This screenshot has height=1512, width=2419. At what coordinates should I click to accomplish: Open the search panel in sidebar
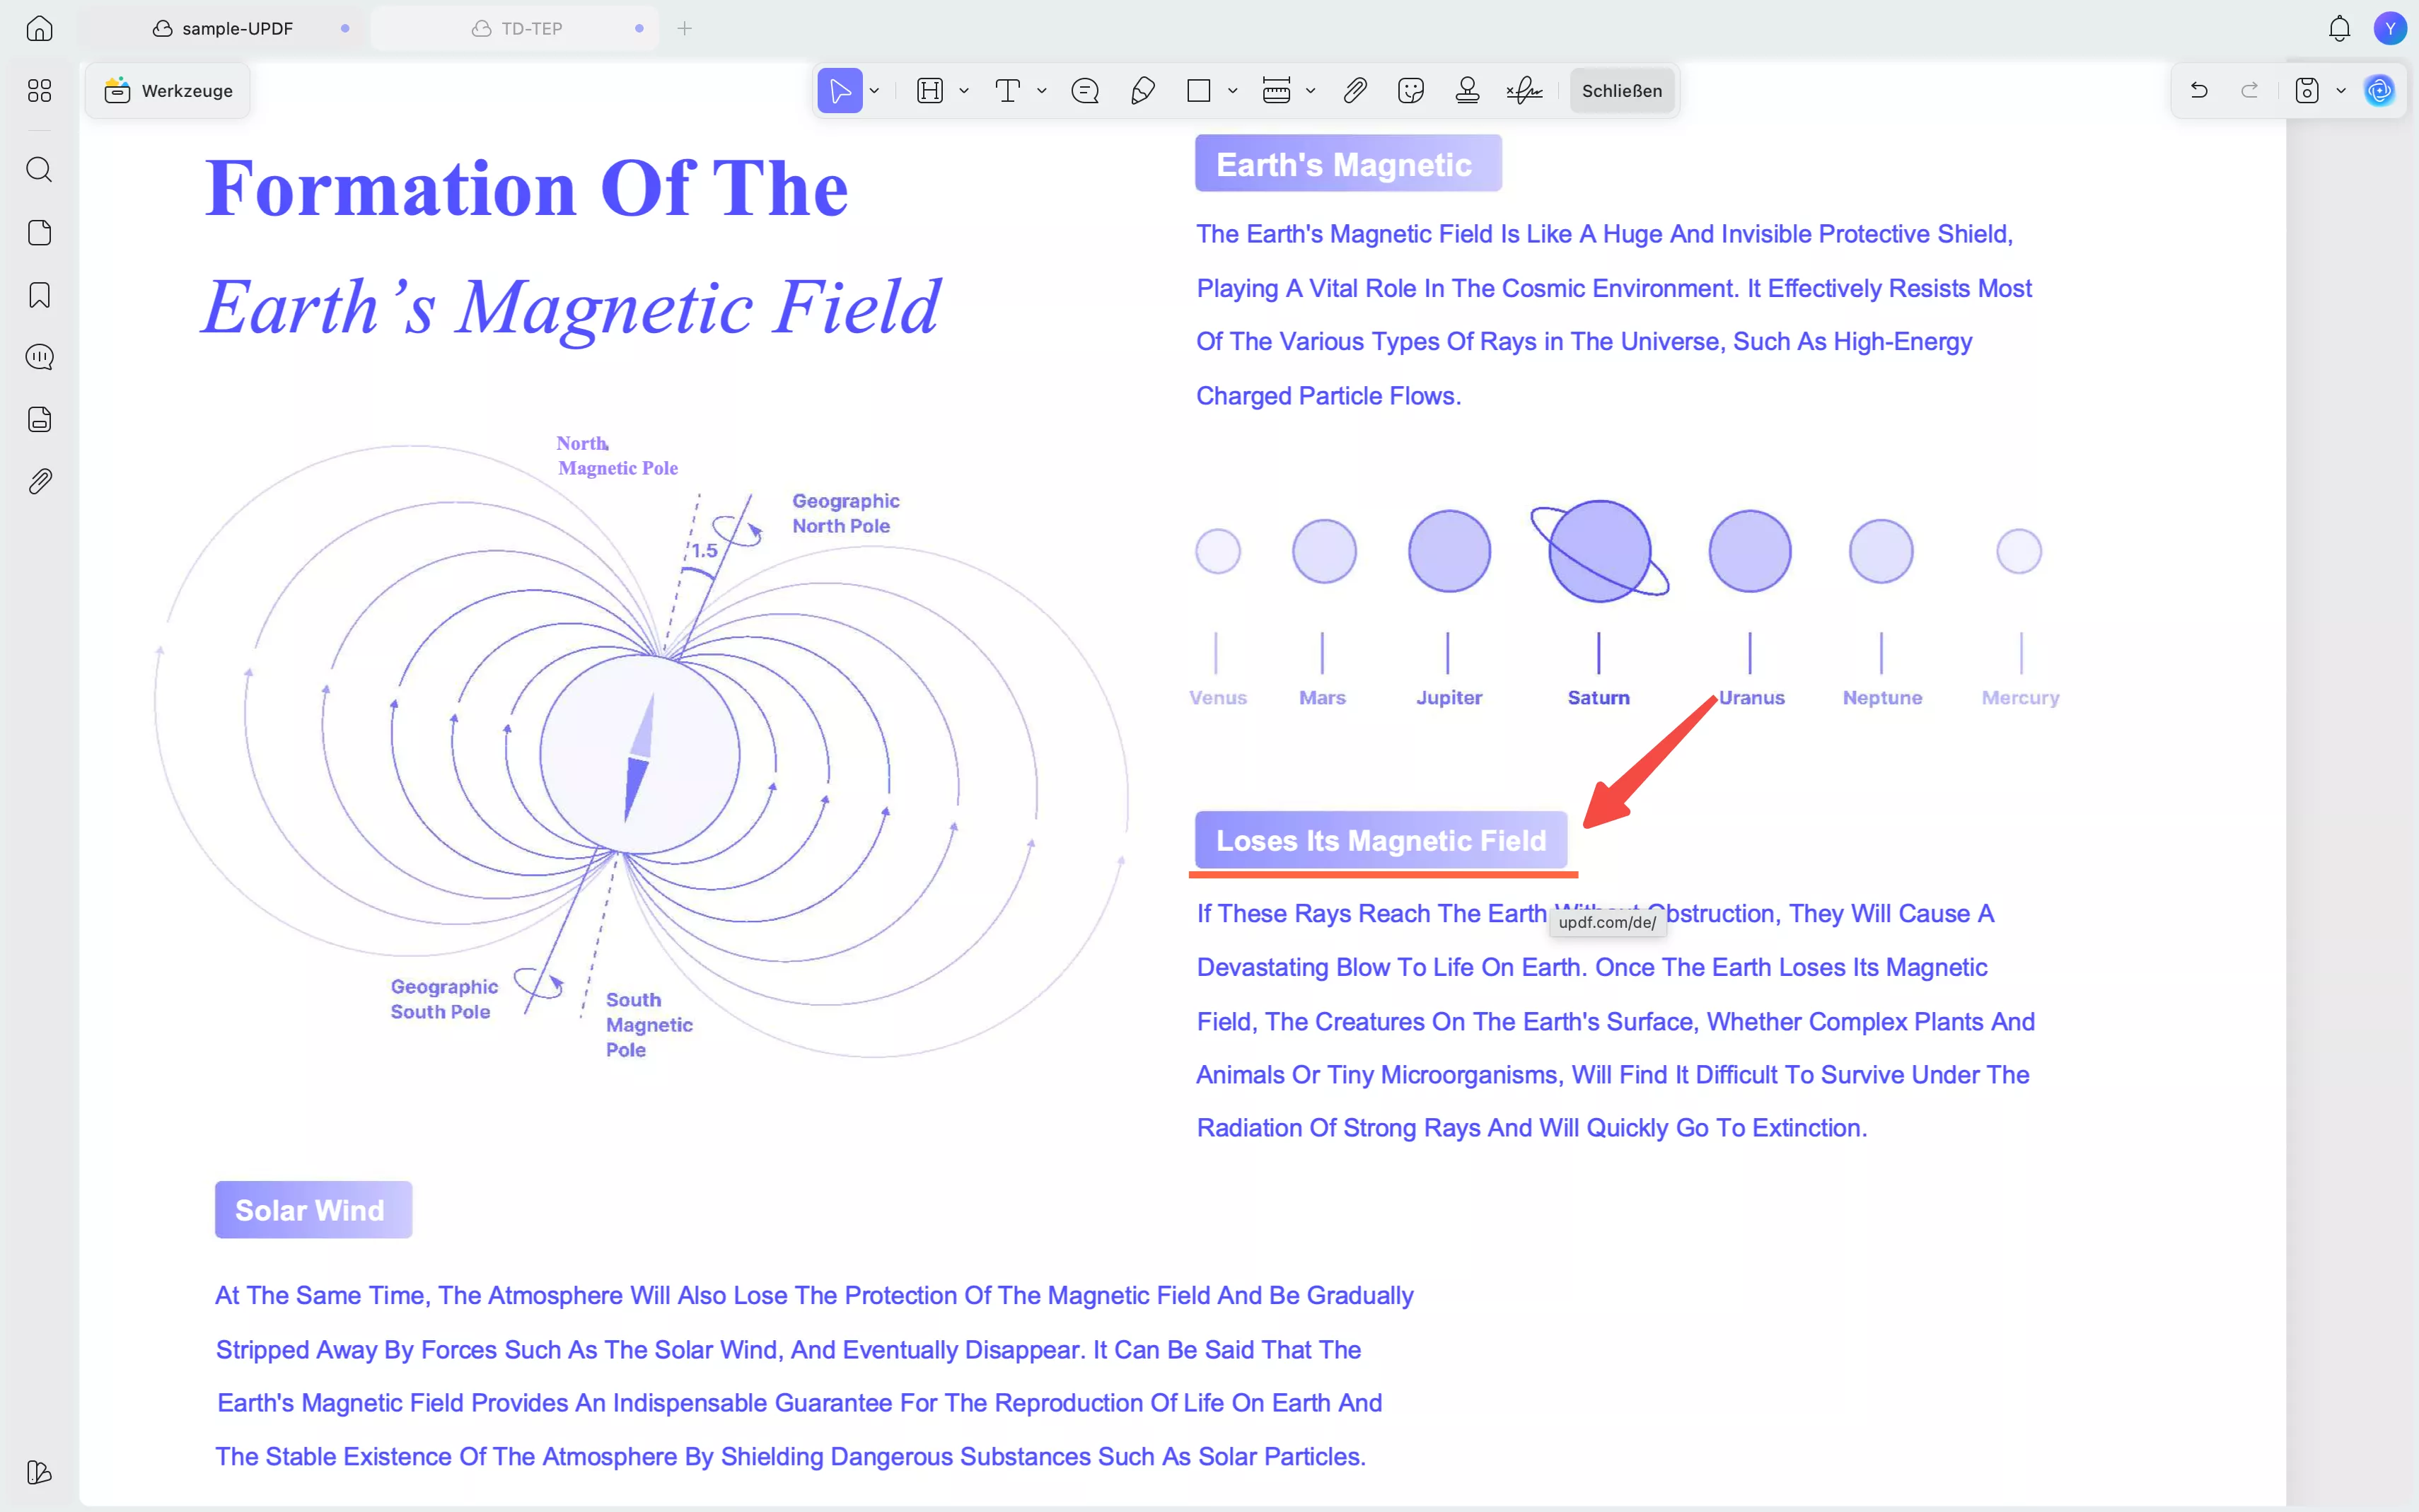tap(39, 169)
